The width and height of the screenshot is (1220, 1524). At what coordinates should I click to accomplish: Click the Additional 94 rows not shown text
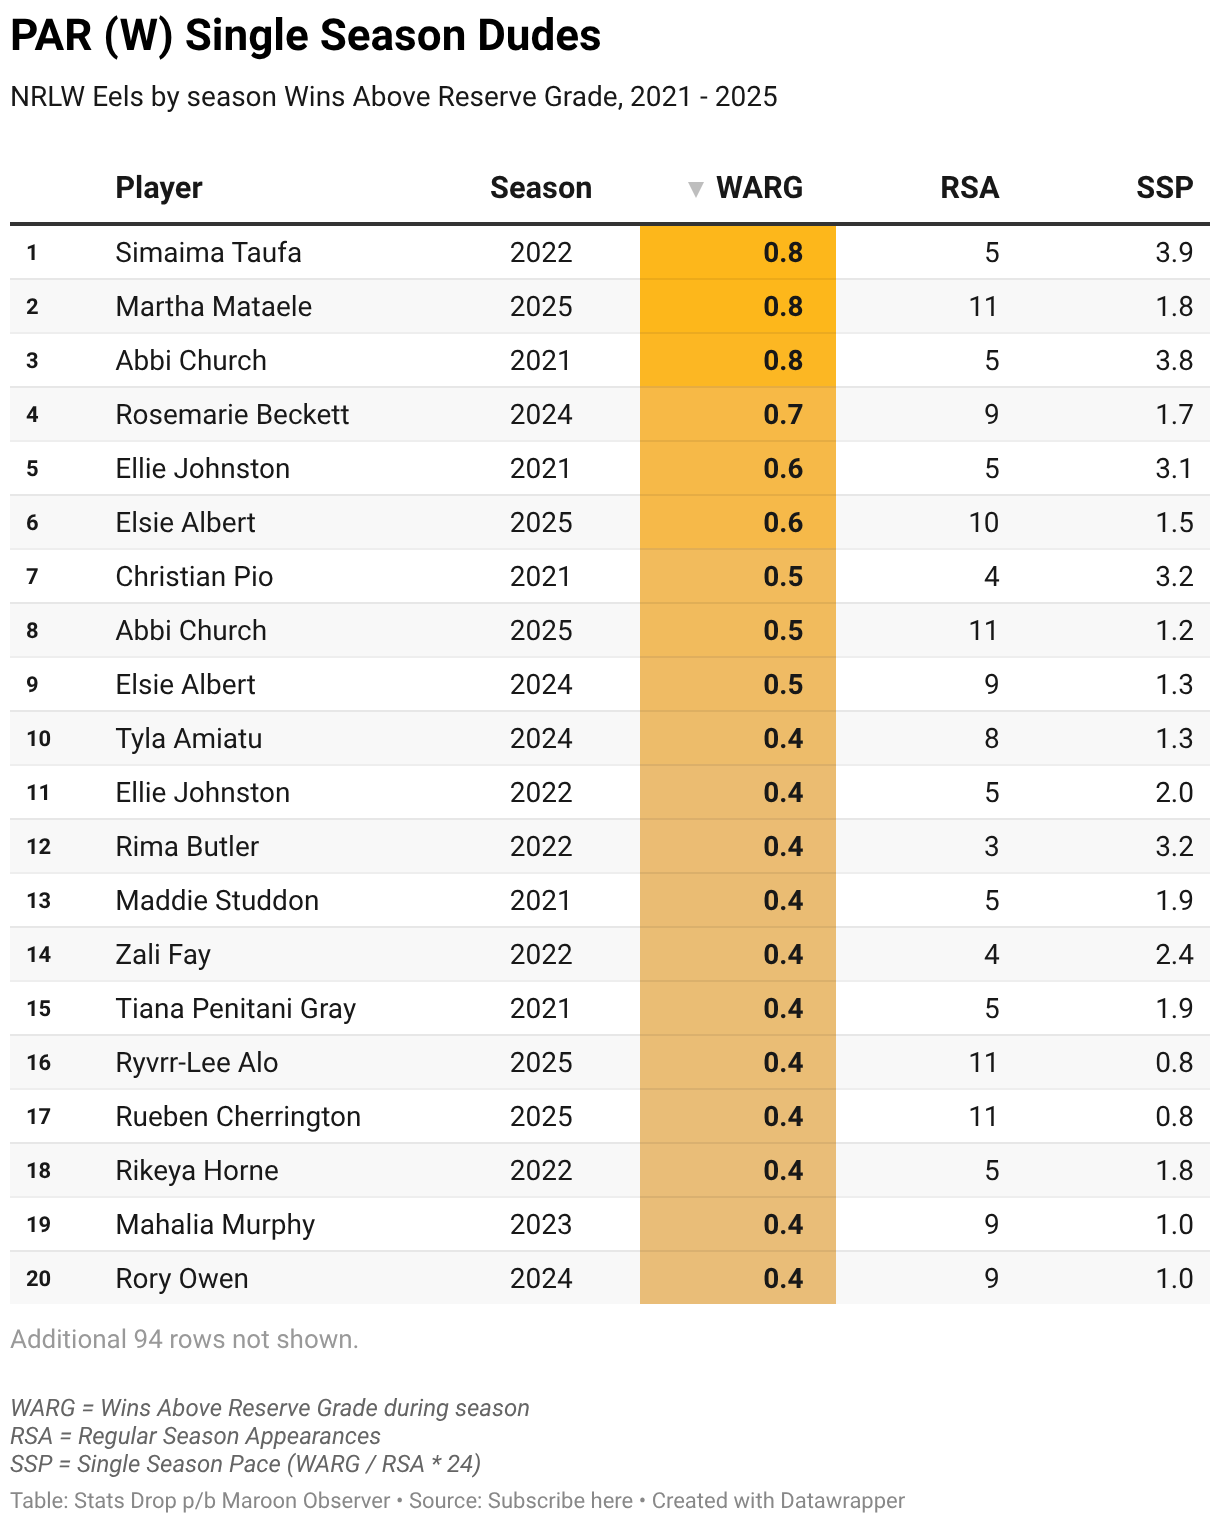184,1339
